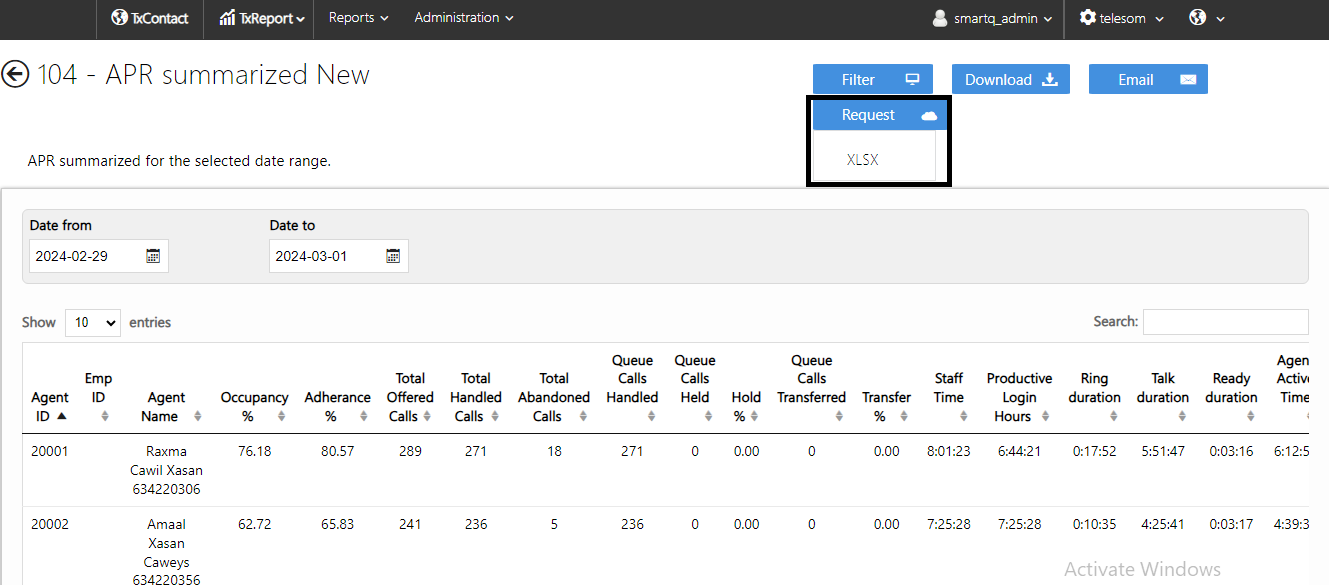Sort by the Occupancy % column

click(254, 407)
